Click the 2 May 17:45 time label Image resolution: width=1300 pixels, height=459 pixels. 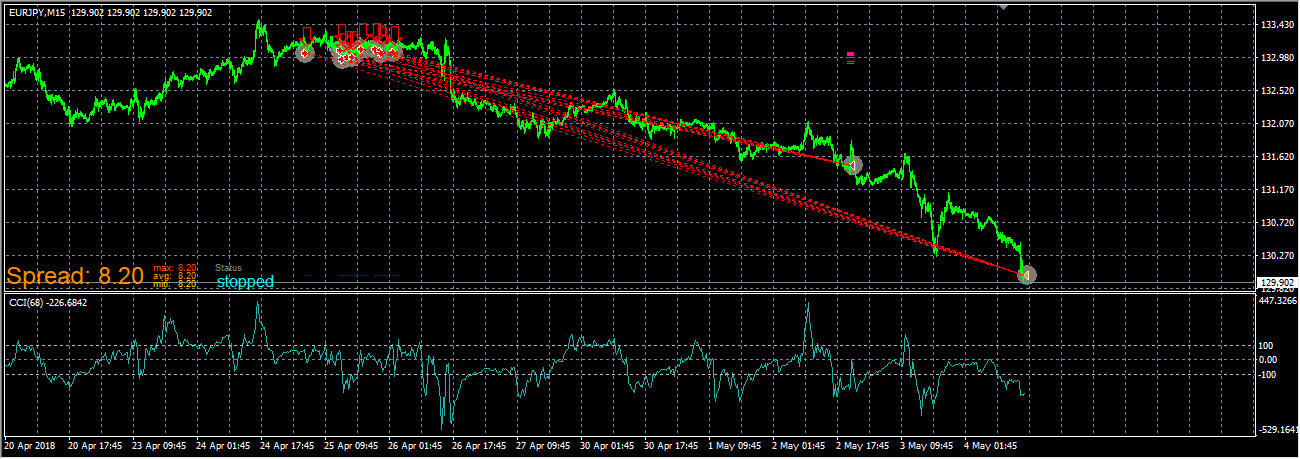[x=862, y=445]
